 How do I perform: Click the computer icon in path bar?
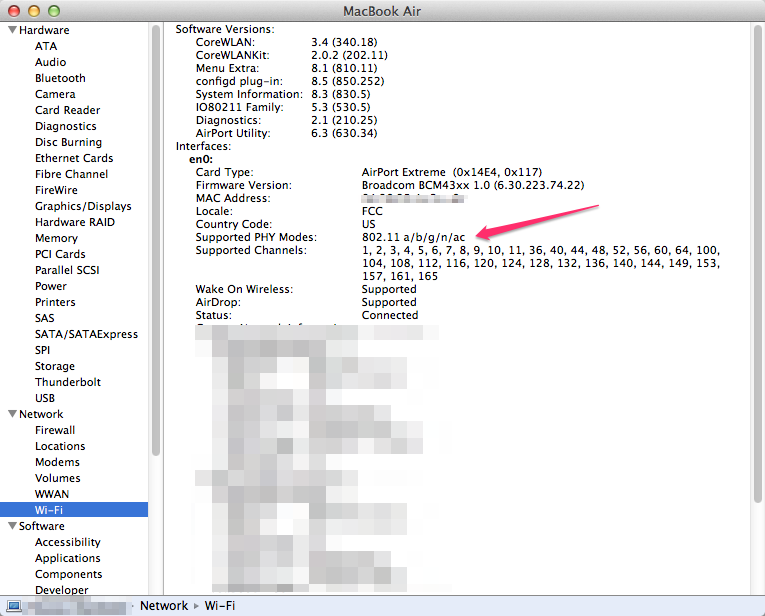(x=14, y=606)
